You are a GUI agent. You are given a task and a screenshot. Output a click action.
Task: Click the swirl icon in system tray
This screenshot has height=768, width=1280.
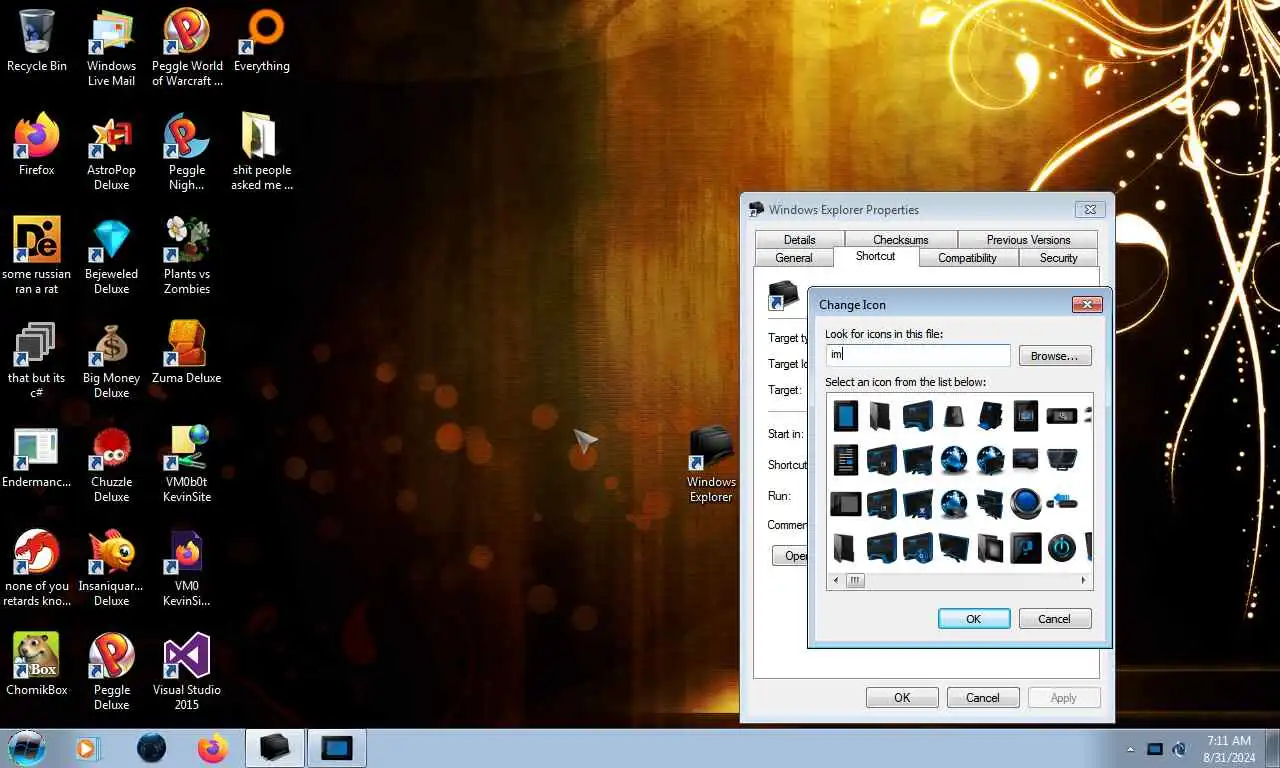pyautogui.click(x=1179, y=749)
